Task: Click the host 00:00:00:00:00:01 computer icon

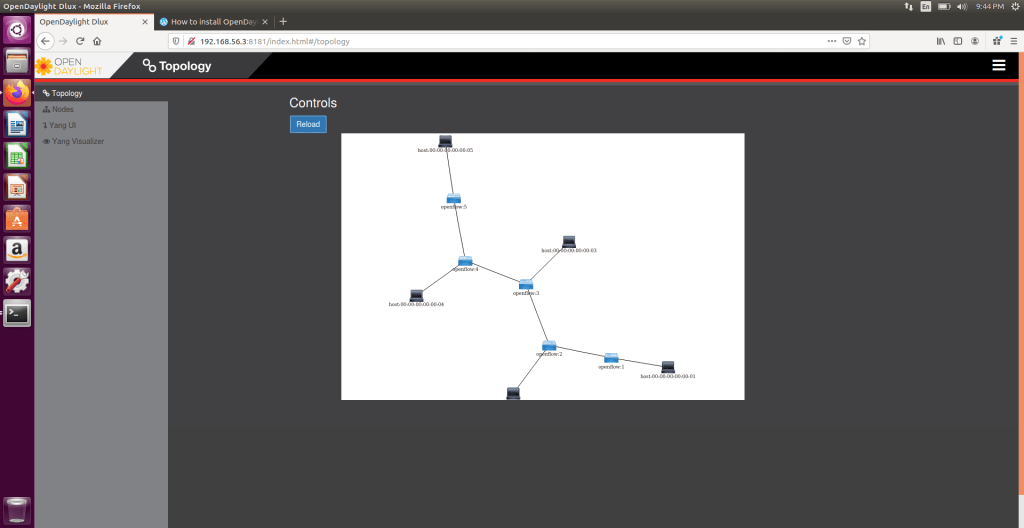Action: point(668,367)
